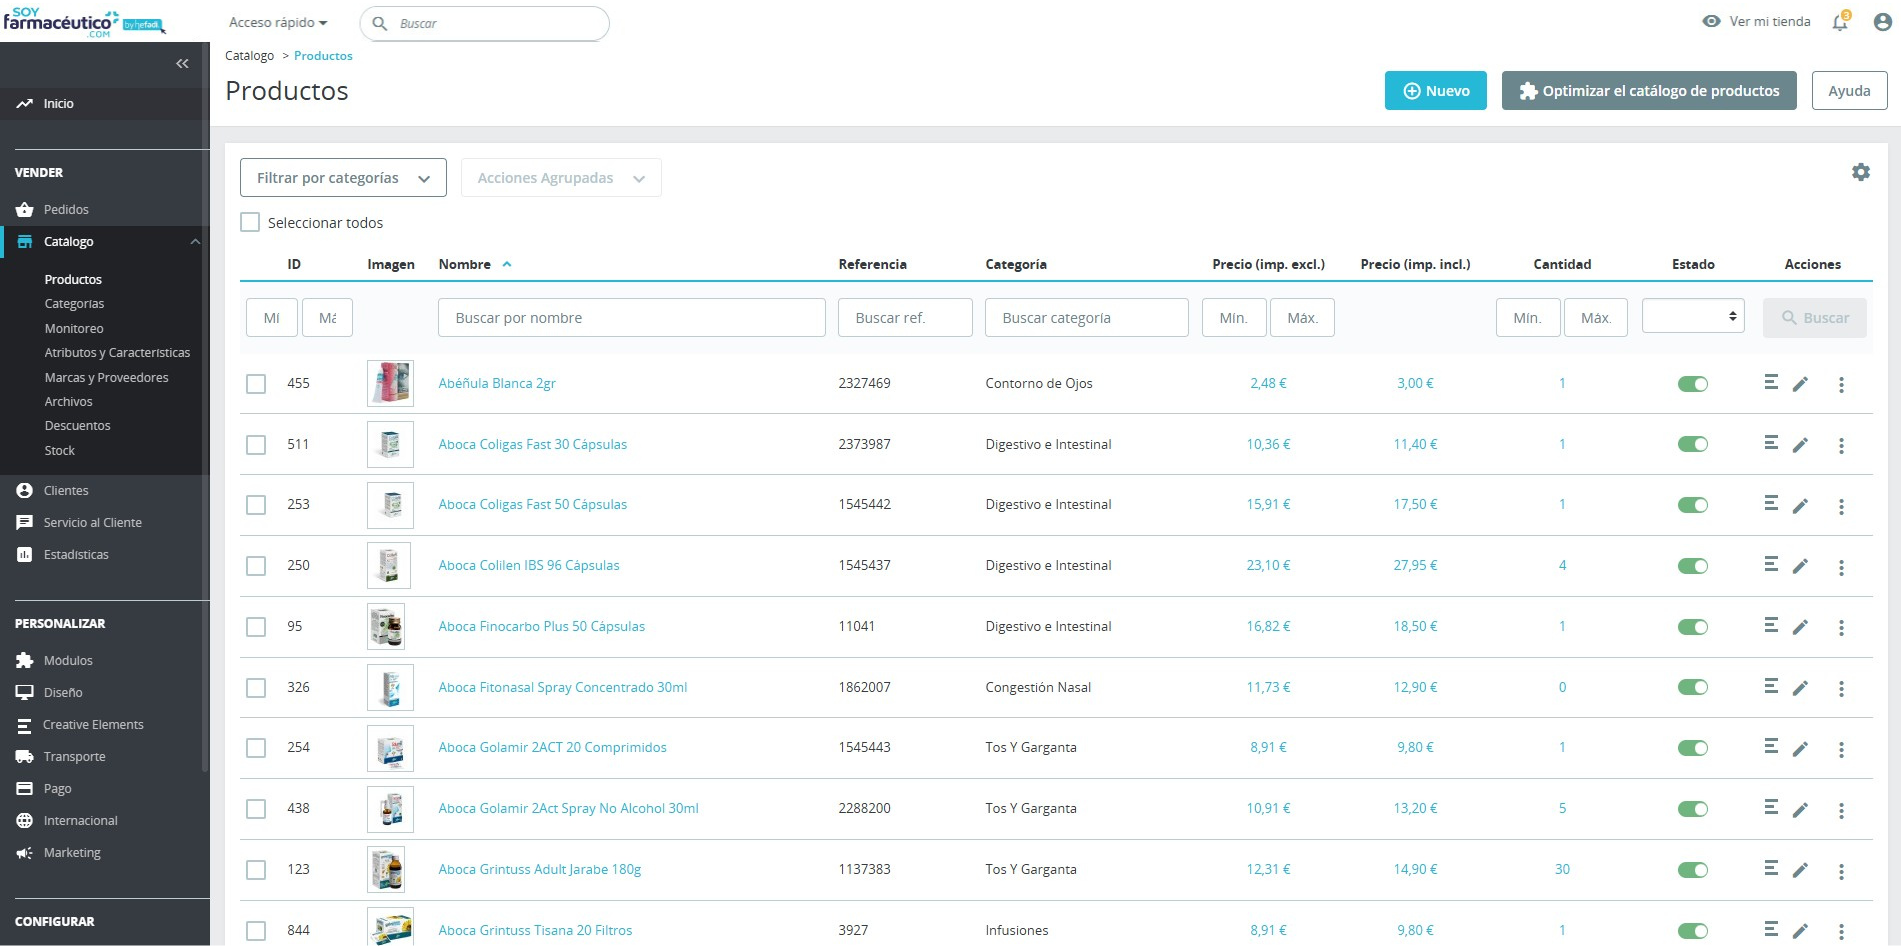Check the Seleccionar todos checkbox
The width and height of the screenshot is (1901, 946).
pyautogui.click(x=250, y=222)
